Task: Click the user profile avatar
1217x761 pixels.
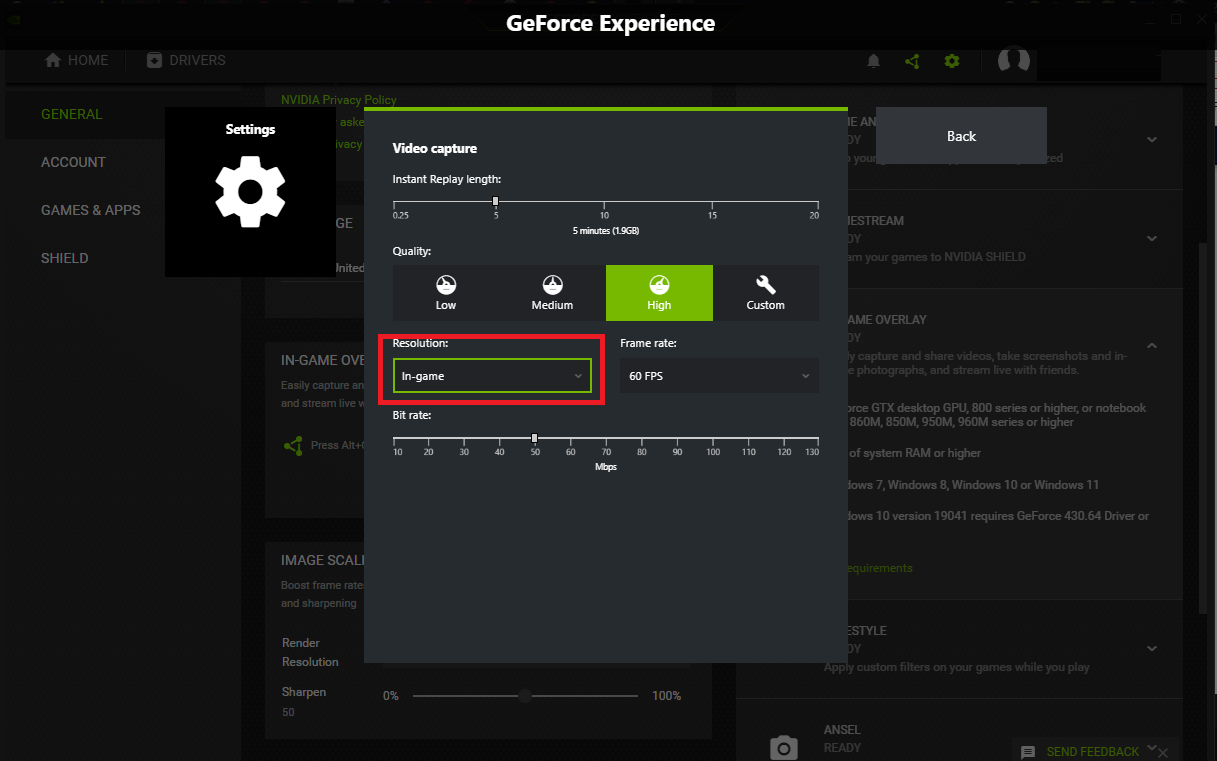Action: pyautogui.click(x=1013, y=60)
